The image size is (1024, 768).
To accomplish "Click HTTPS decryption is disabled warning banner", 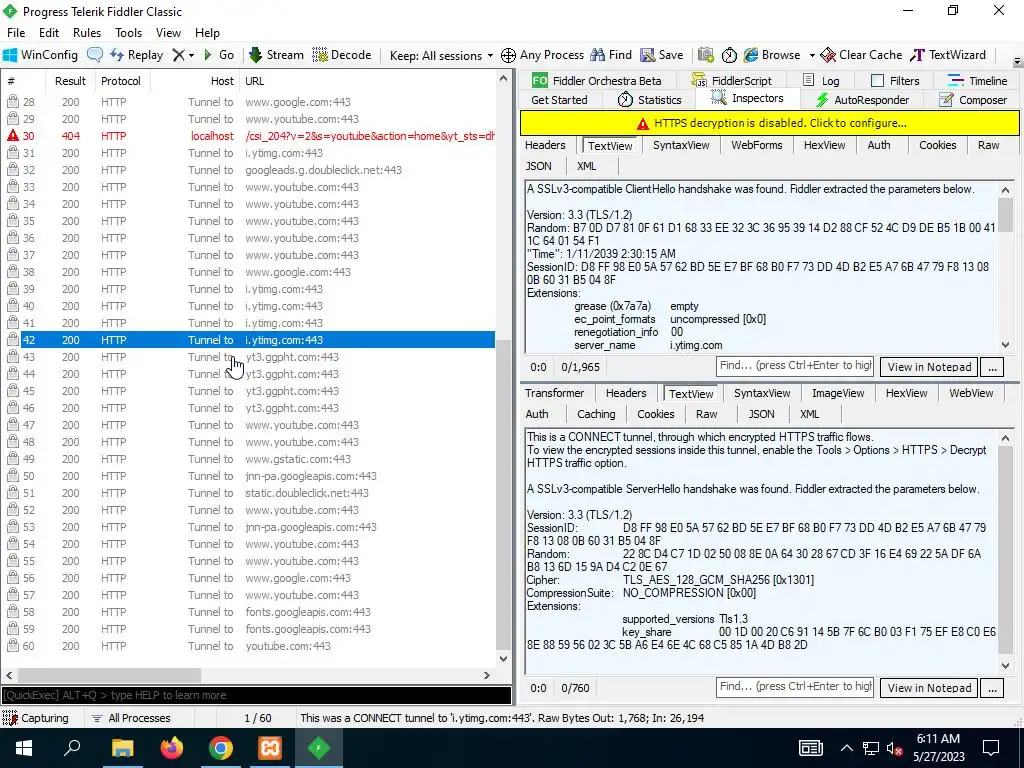I will click(769, 123).
